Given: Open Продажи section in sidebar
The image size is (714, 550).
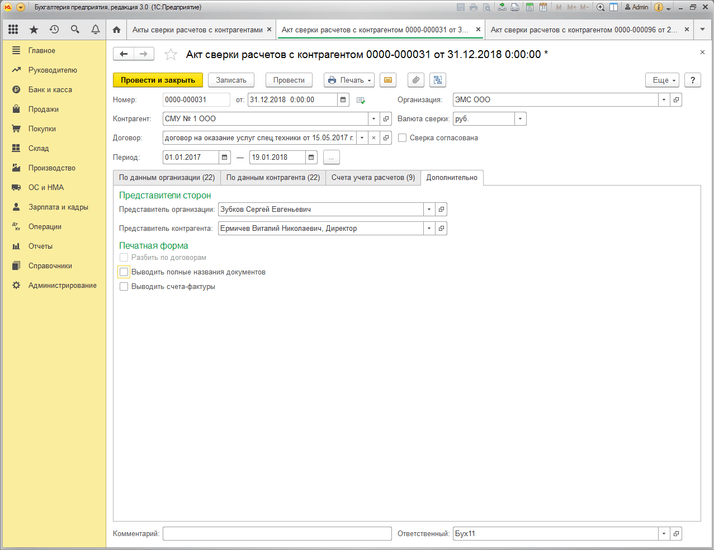Looking at the screenshot, I should click(x=43, y=109).
